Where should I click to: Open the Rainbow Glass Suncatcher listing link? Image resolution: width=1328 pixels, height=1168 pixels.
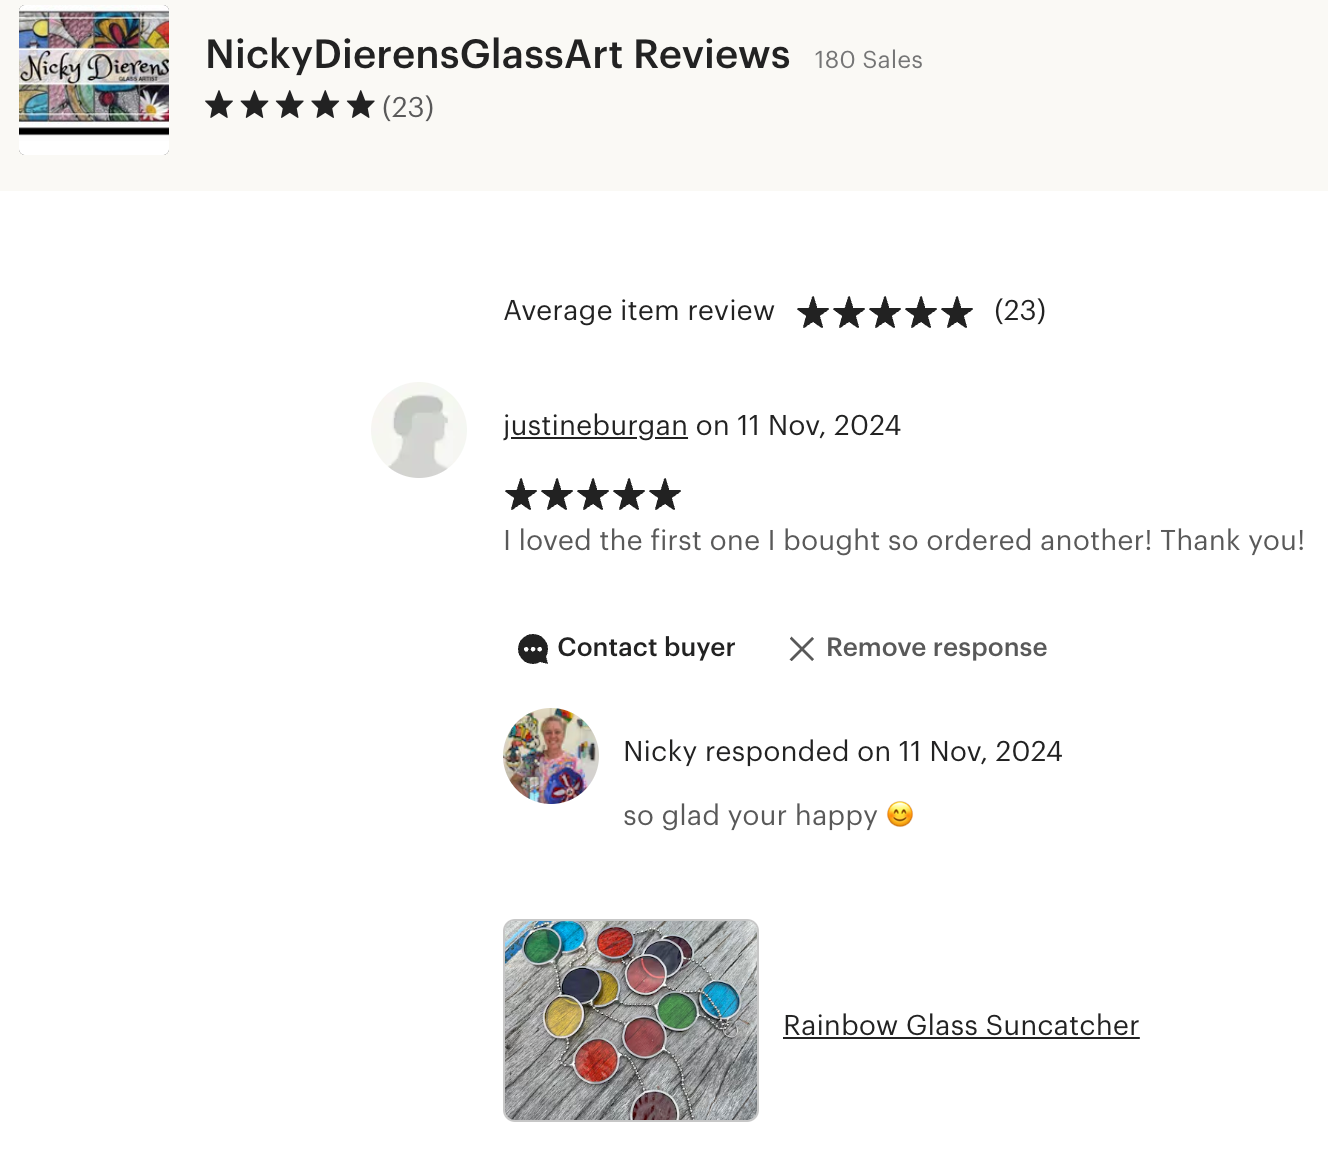pyautogui.click(x=961, y=1025)
